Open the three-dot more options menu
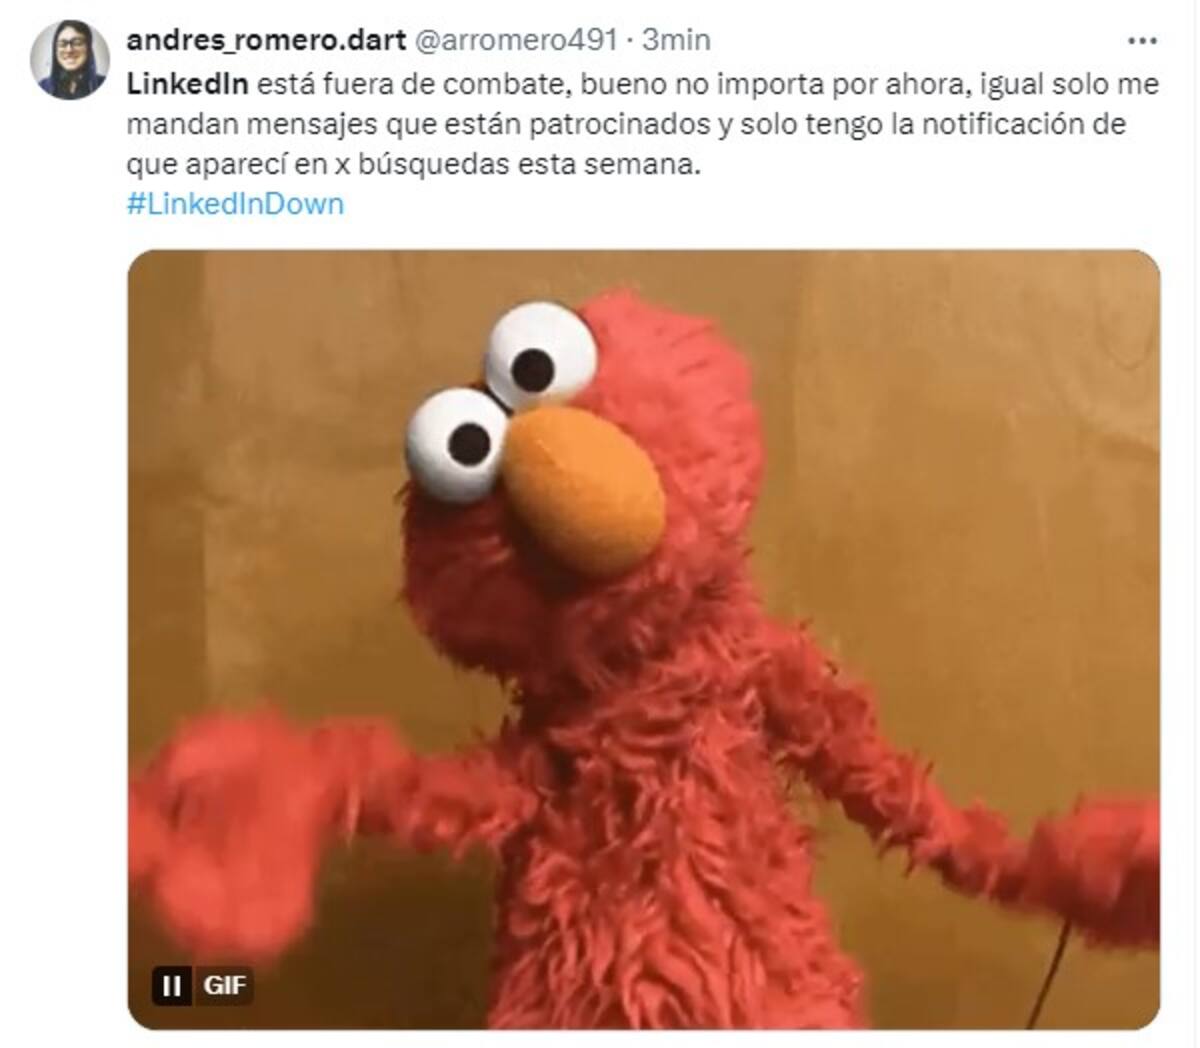This screenshot has height=1048, width=1200. pos(1142,41)
